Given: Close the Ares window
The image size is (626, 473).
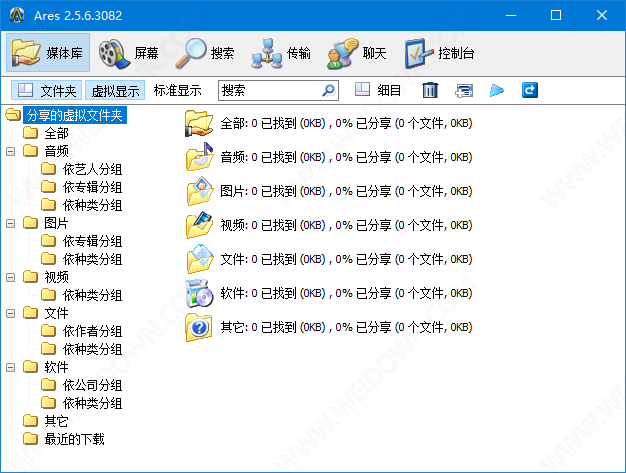Looking at the screenshot, I should coord(602,15).
